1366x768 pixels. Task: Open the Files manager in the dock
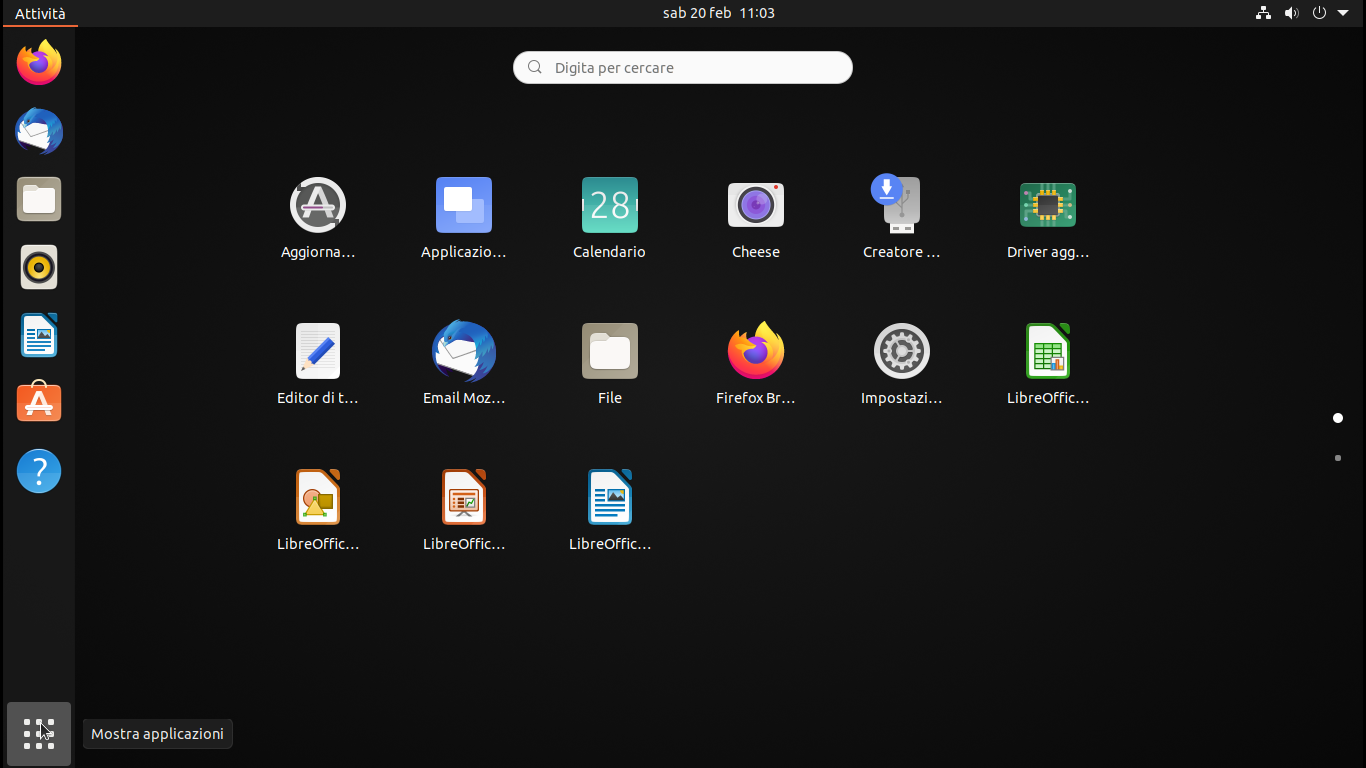click(39, 199)
